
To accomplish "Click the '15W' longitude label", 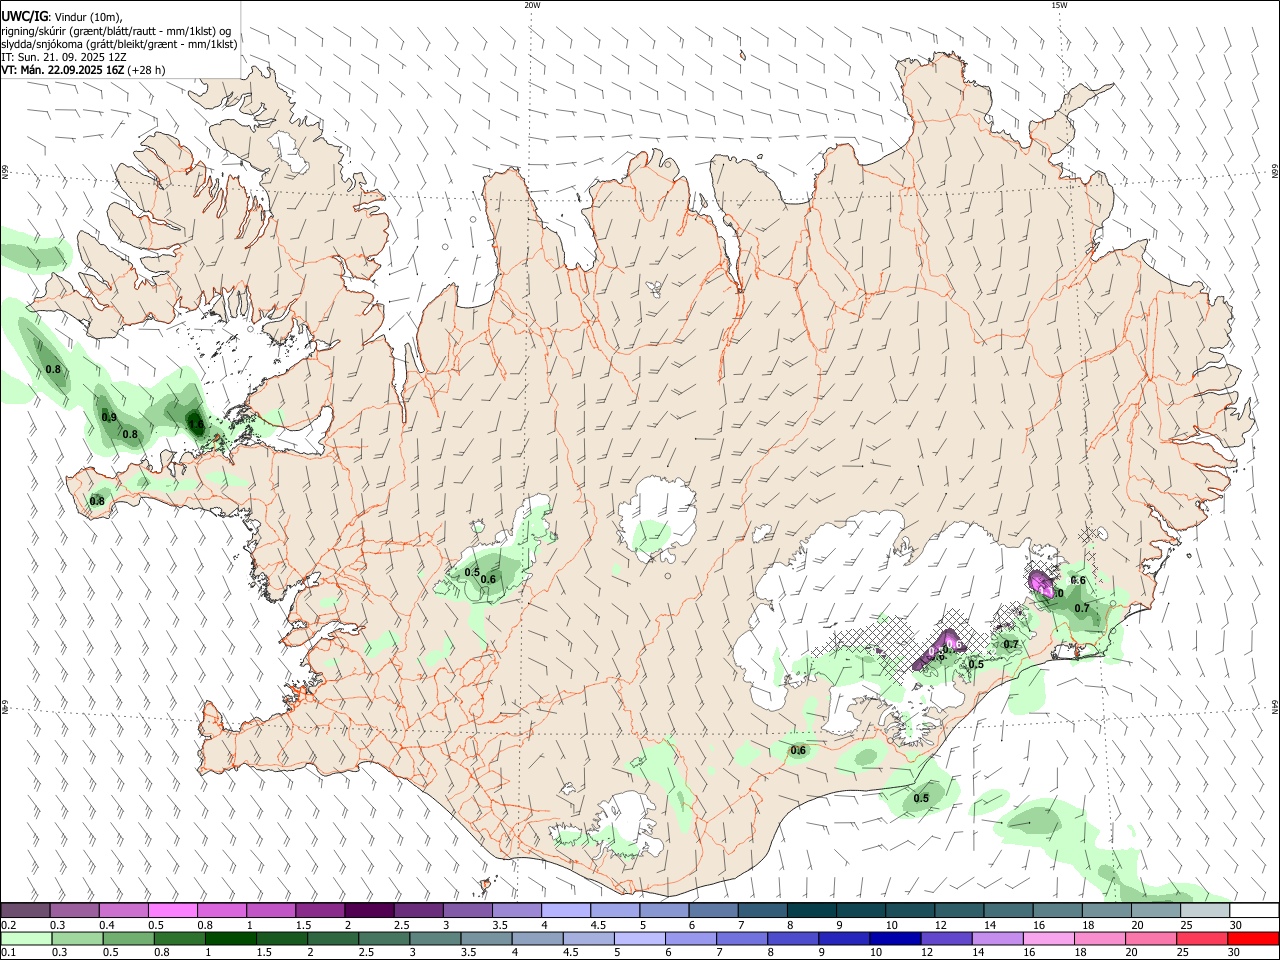I will [x=1059, y=5].
